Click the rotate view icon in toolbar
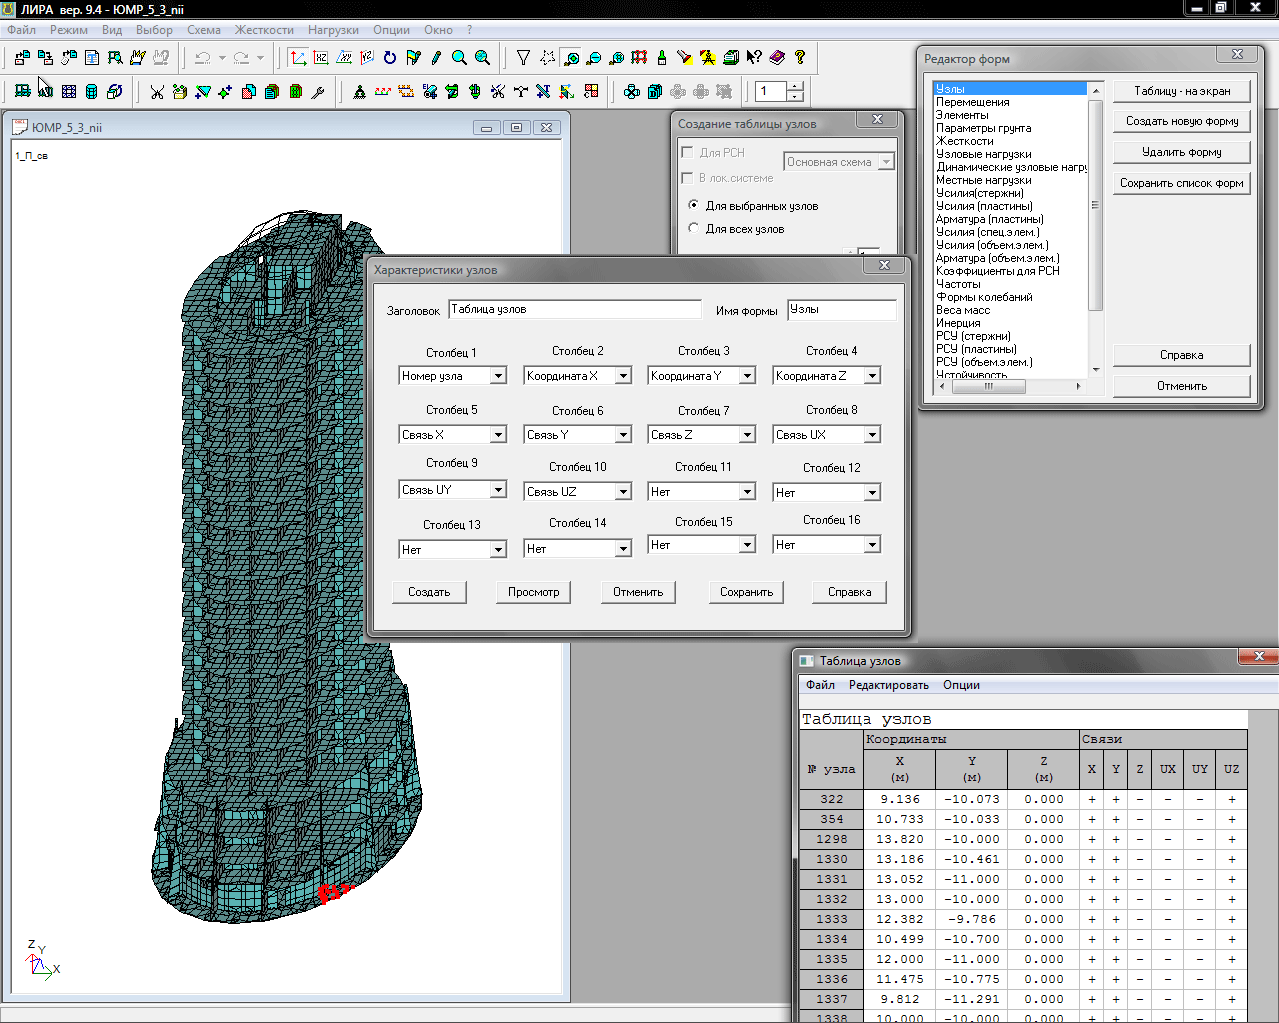 click(x=390, y=58)
